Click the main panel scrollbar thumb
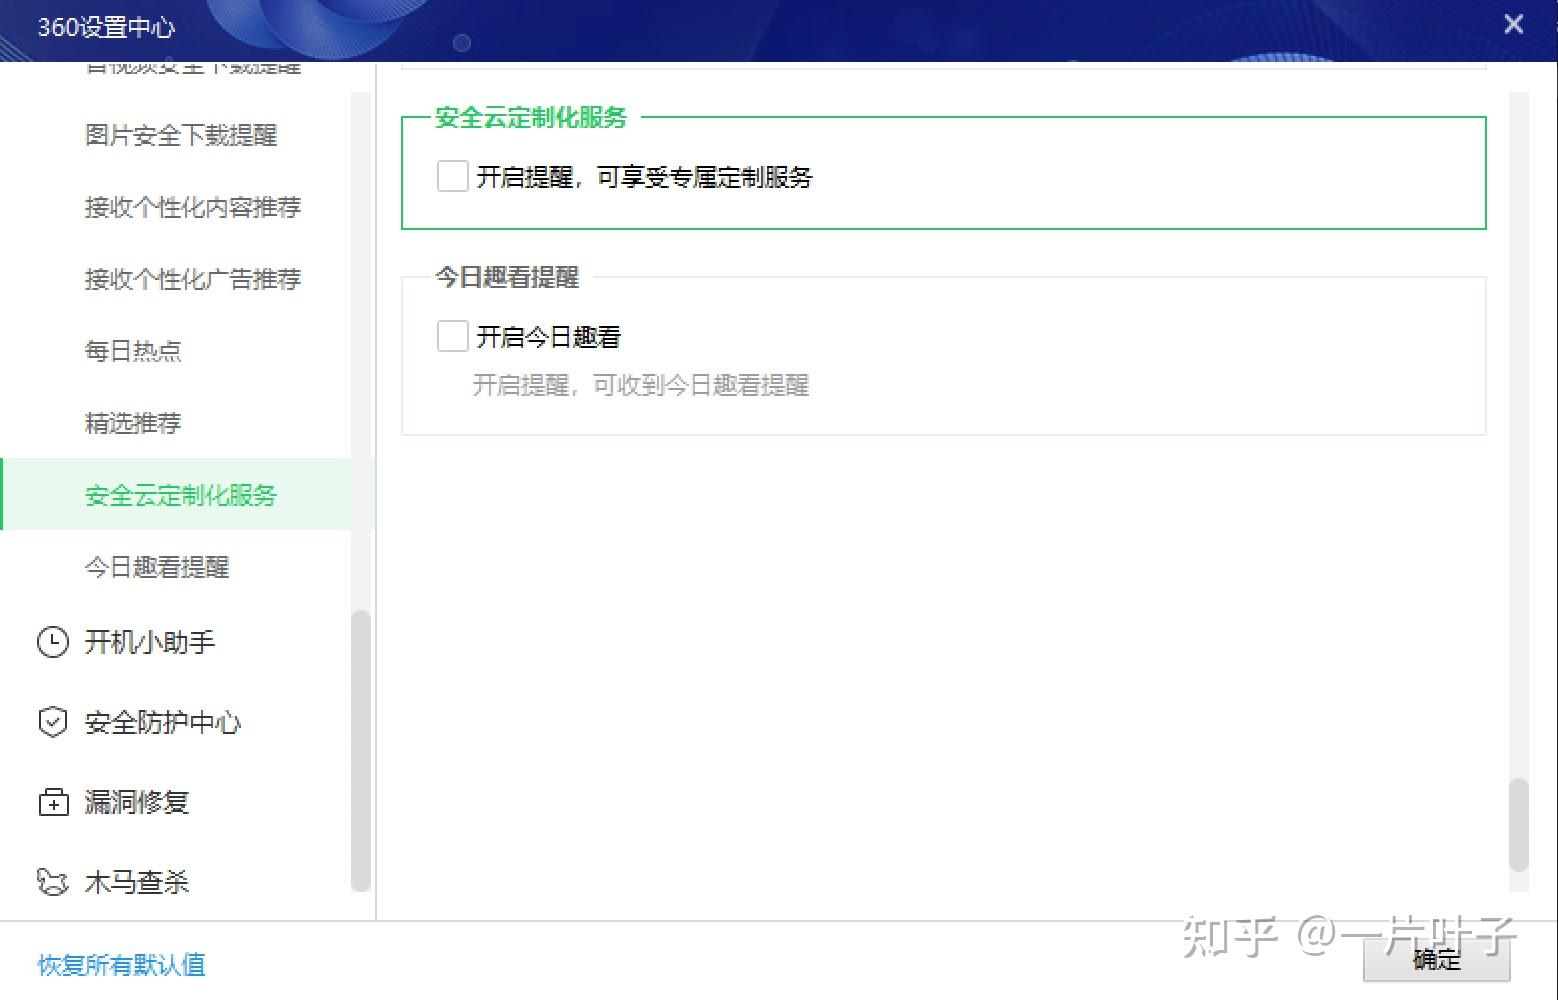 tap(1519, 825)
